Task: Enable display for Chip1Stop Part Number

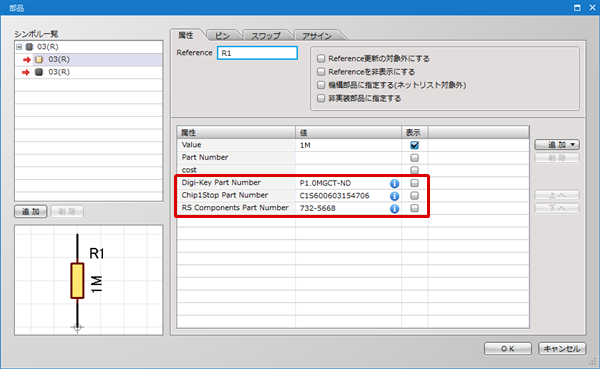Action: 414,196
